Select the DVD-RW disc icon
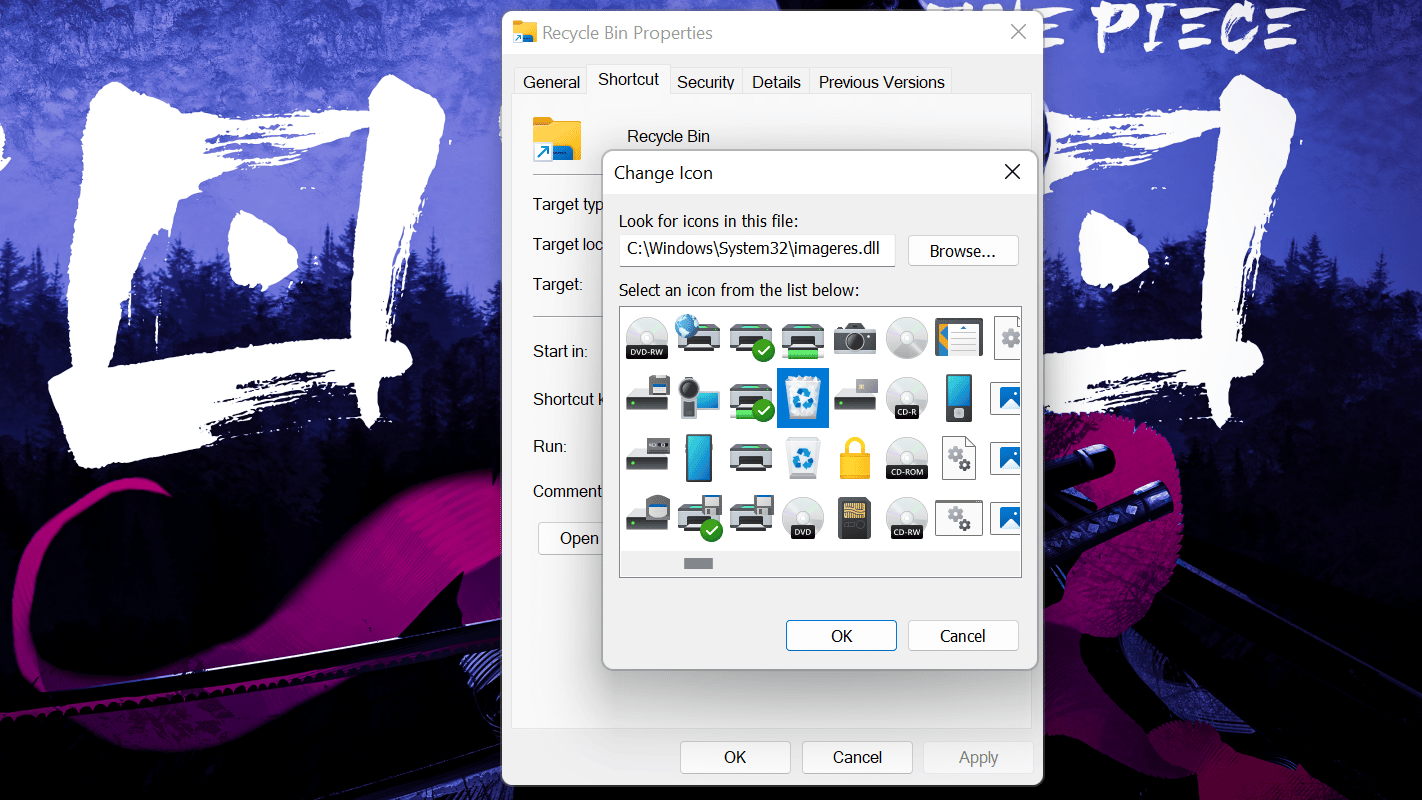The height and width of the screenshot is (800, 1422). point(646,337)
